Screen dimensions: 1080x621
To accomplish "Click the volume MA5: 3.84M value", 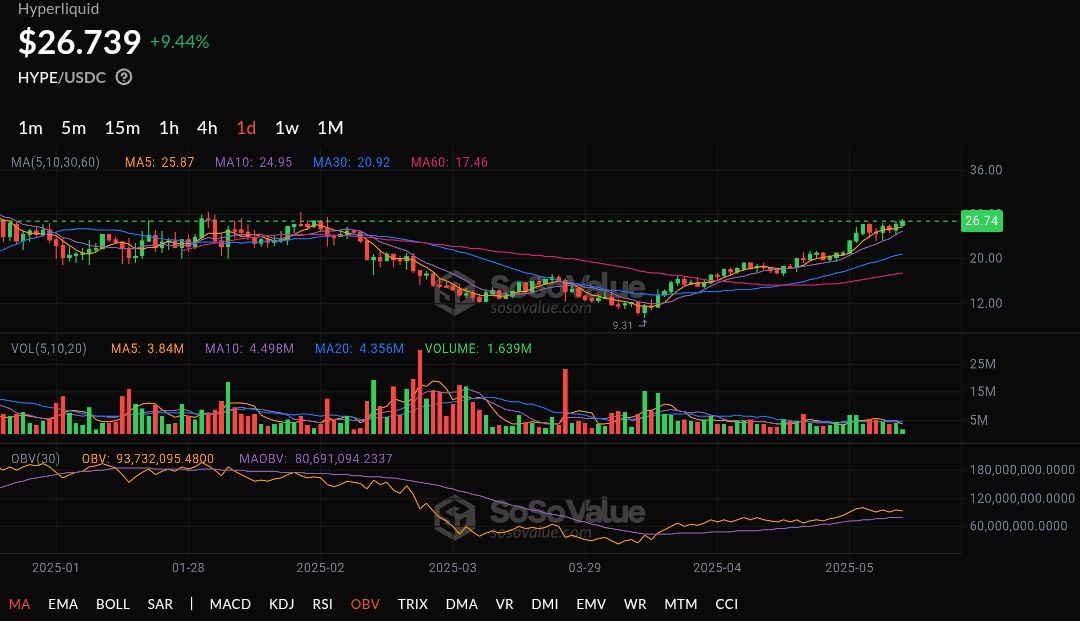I will pyautogui.click(x=147, y=348).
